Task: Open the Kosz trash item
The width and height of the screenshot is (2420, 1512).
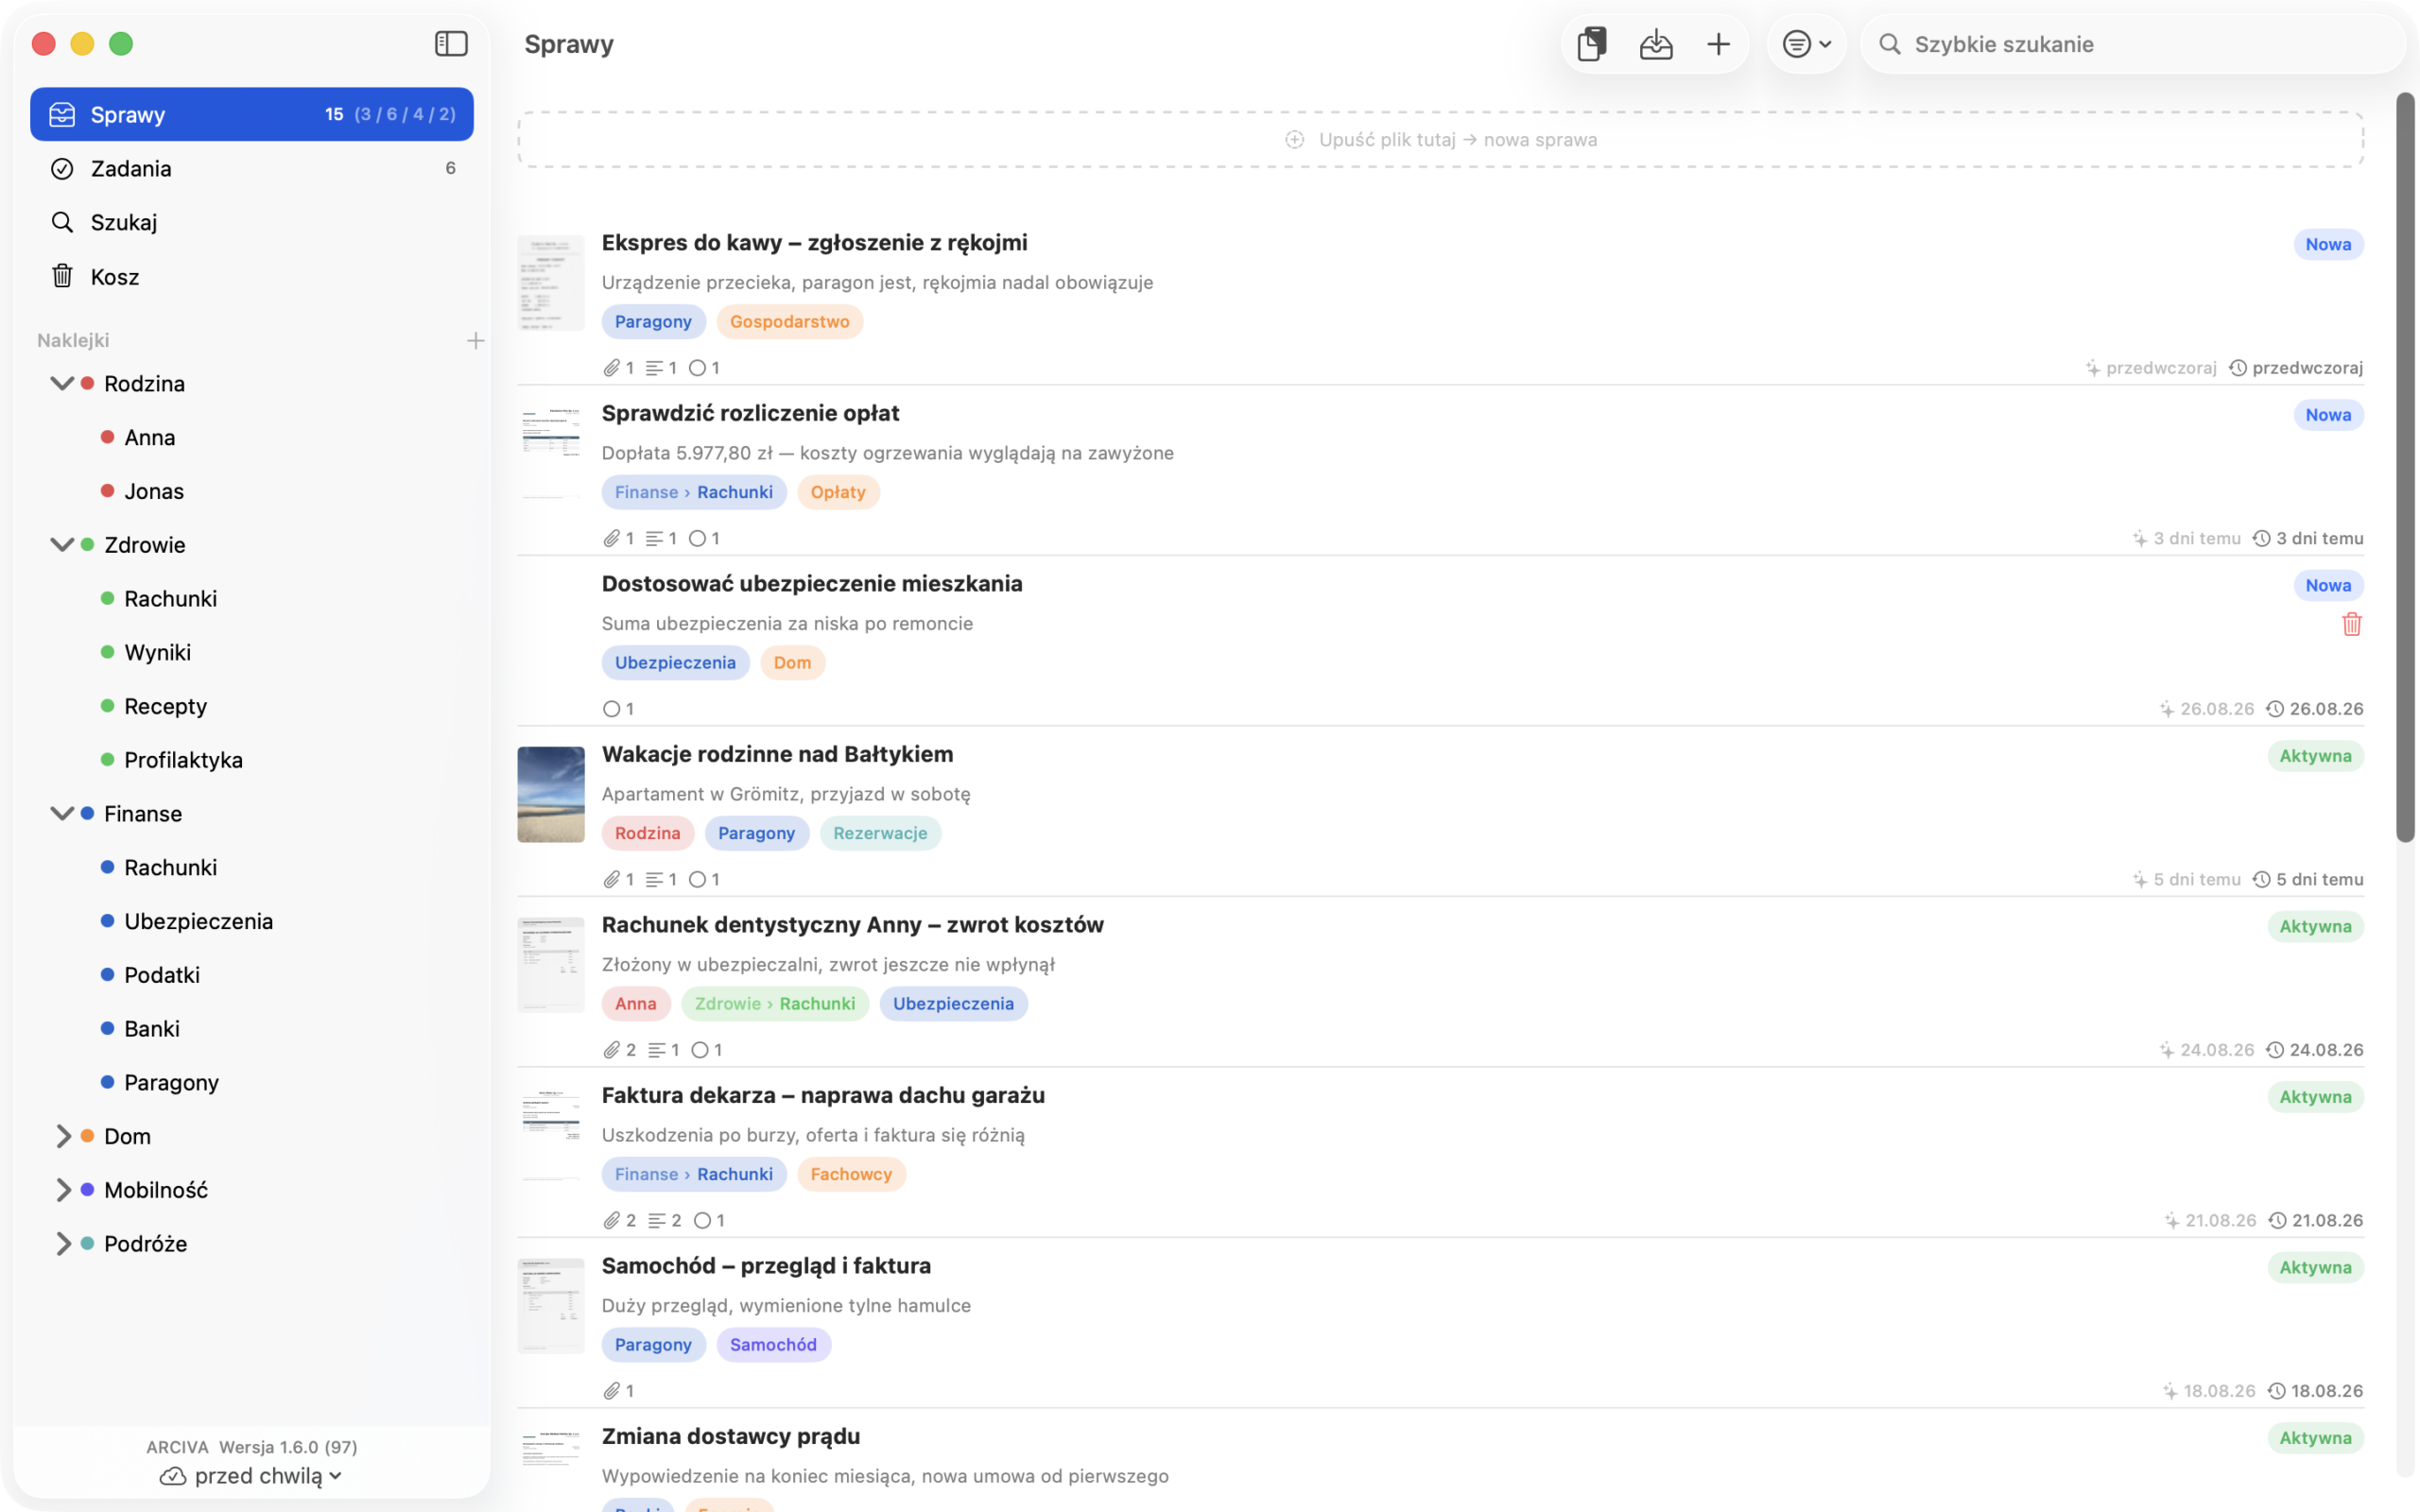Action: pyautogui.click(x=252, y=276)
